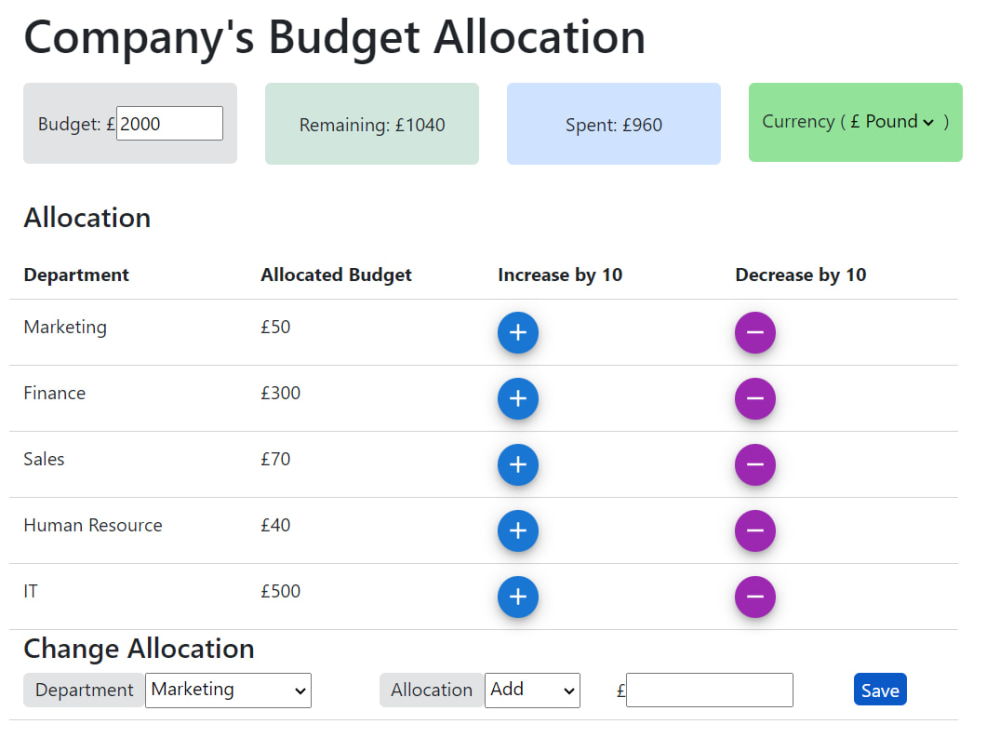1000x751 pixels.
Task: Click the minus icon for Finance
Action: pyautogui.click(x=755, y=399)
